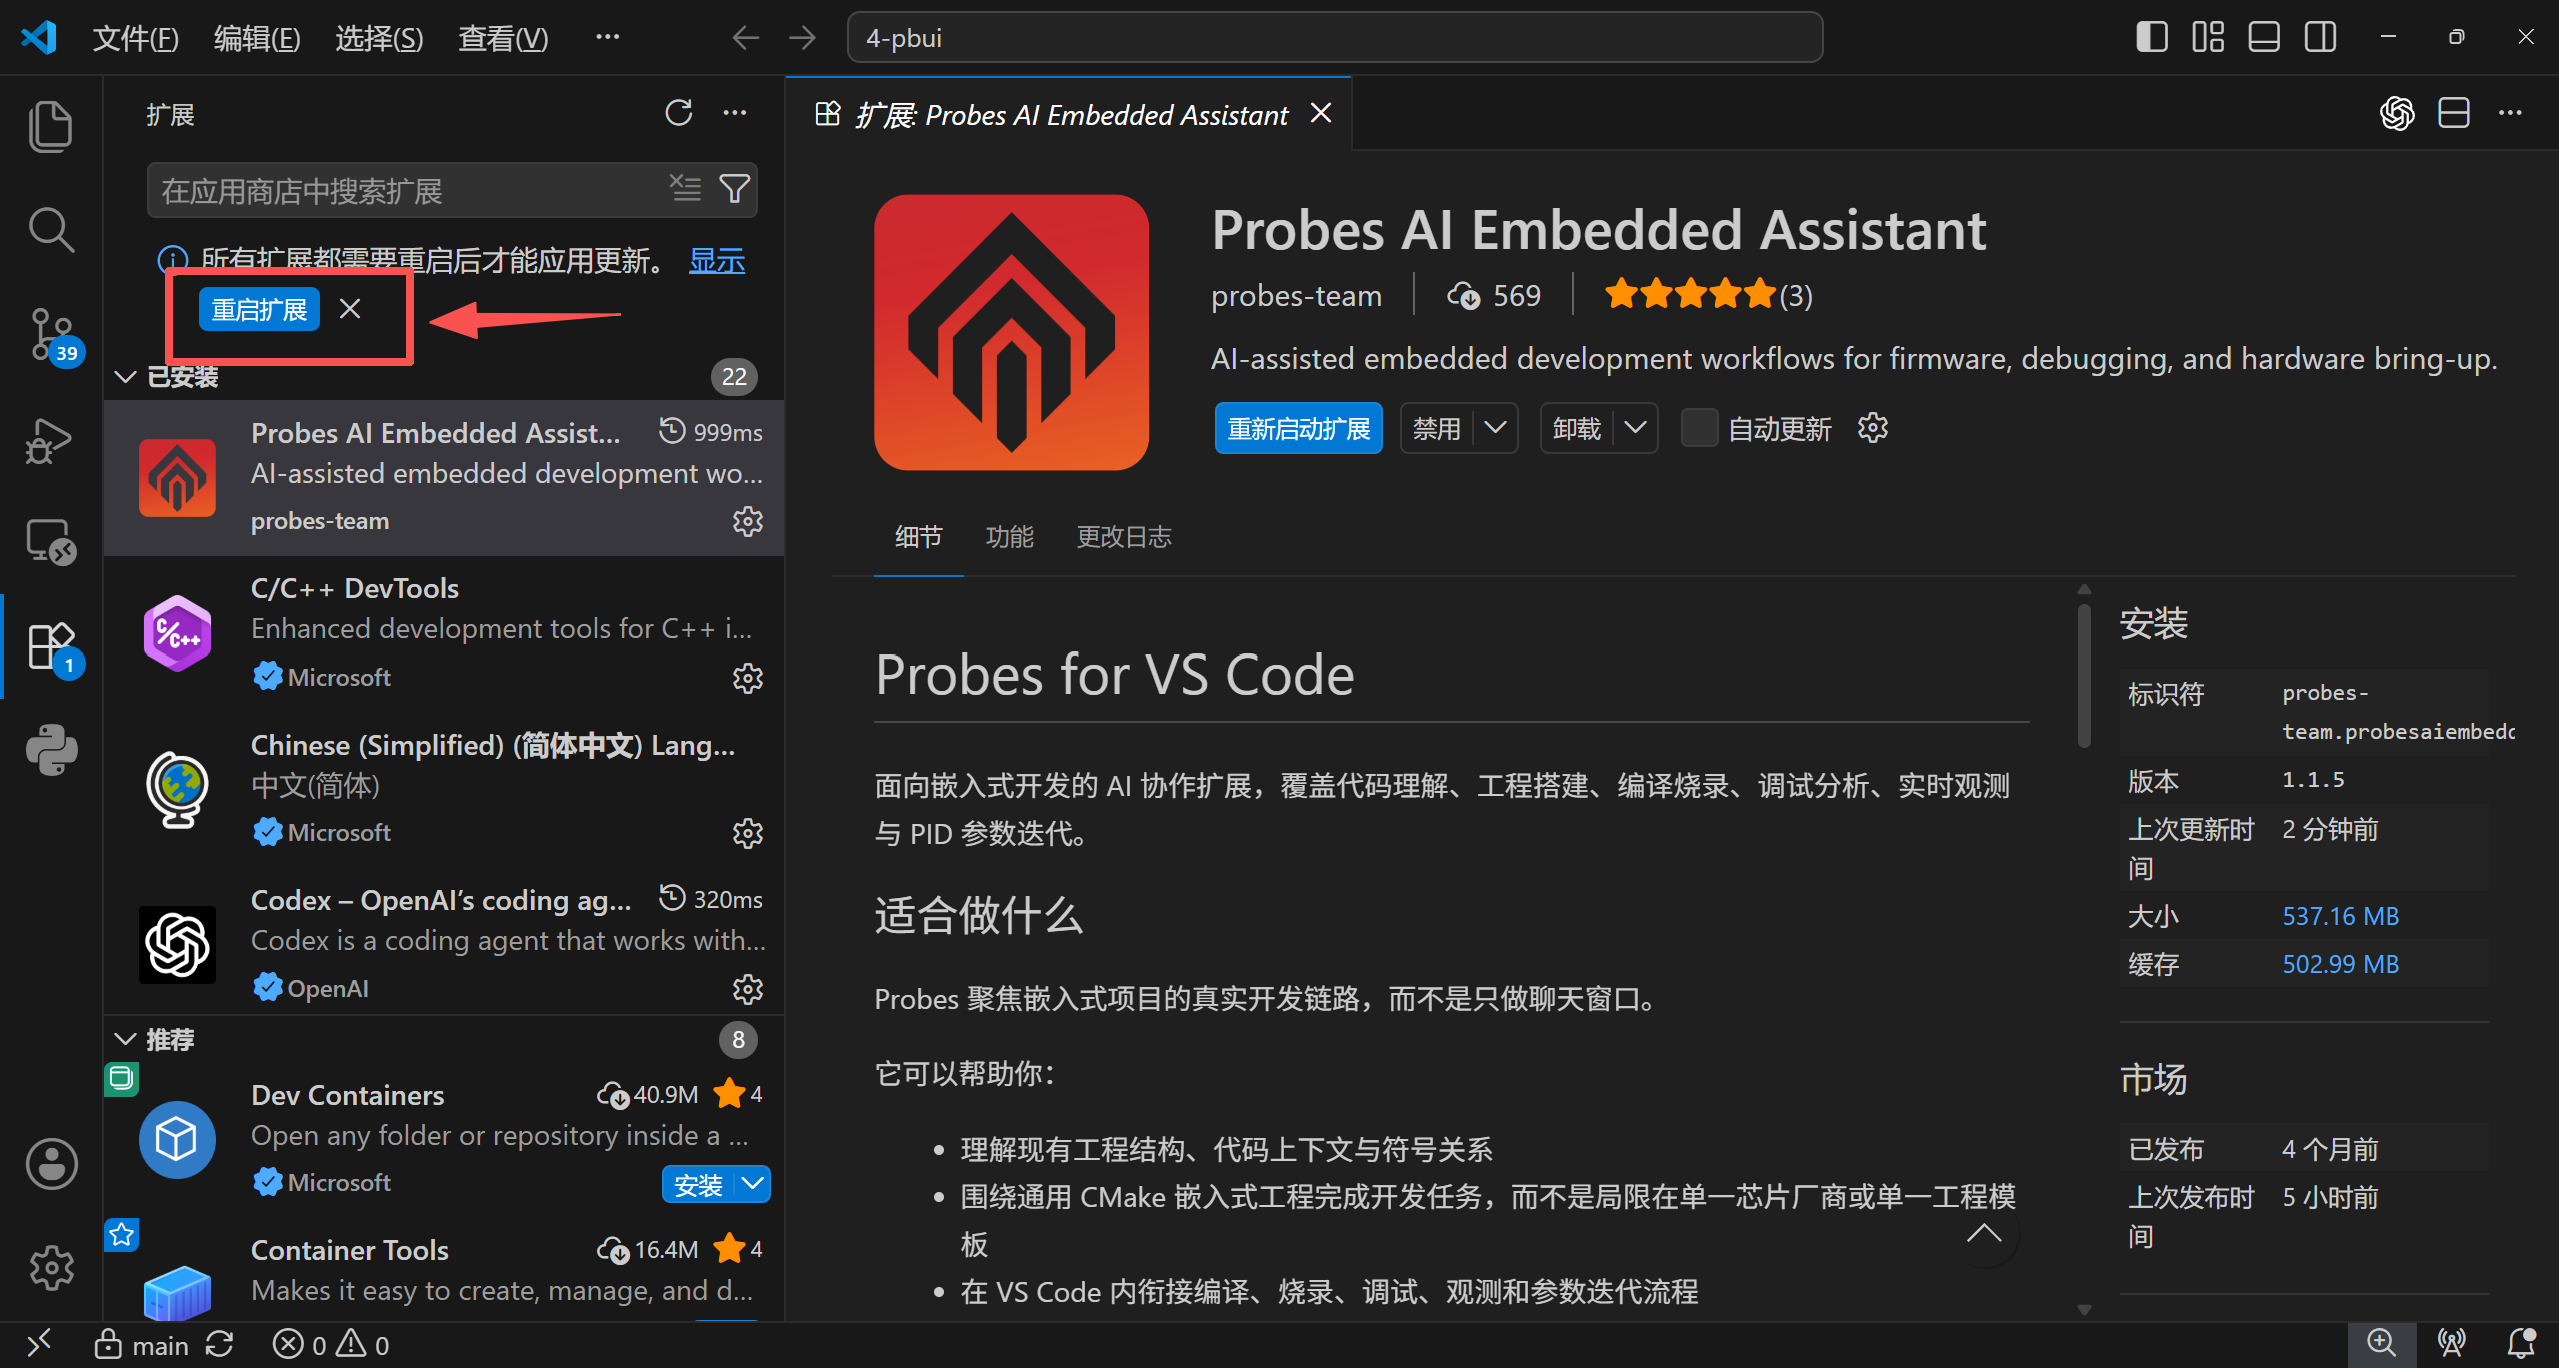
Task: Open manage gear for Codex extension
Action: click(x=748, y=989)
